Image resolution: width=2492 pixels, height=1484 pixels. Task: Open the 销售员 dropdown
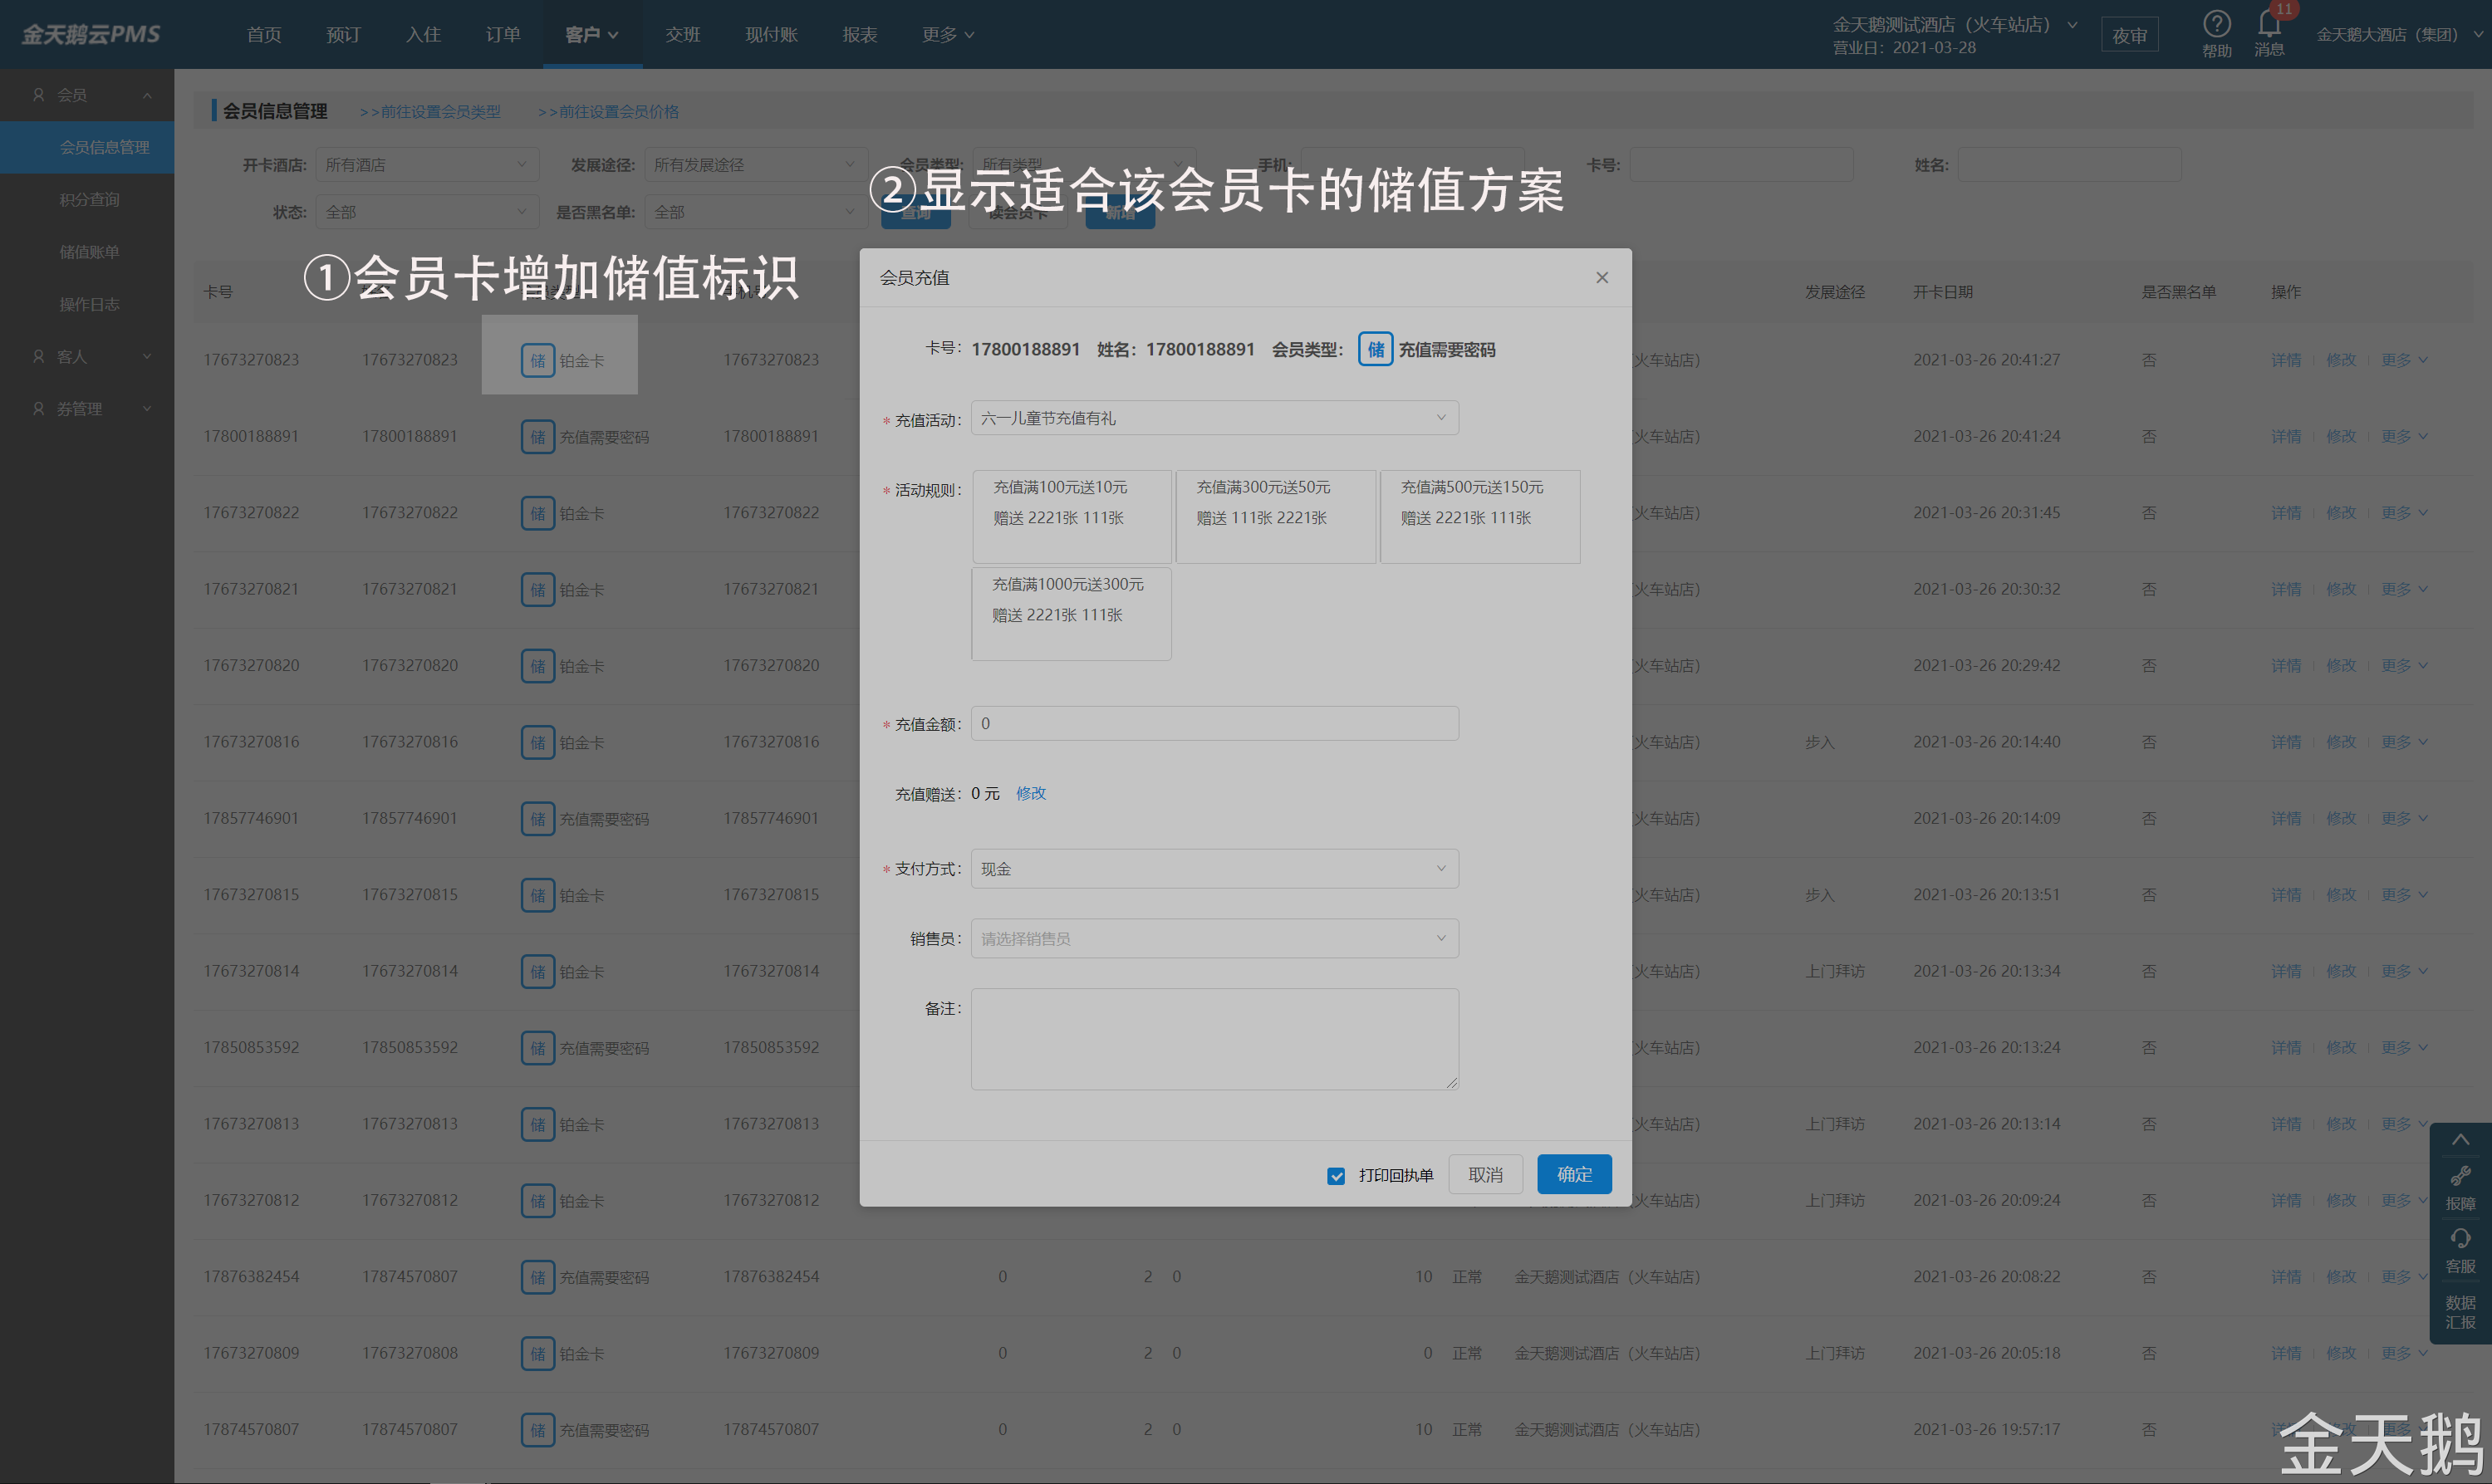click(1214, 939)
